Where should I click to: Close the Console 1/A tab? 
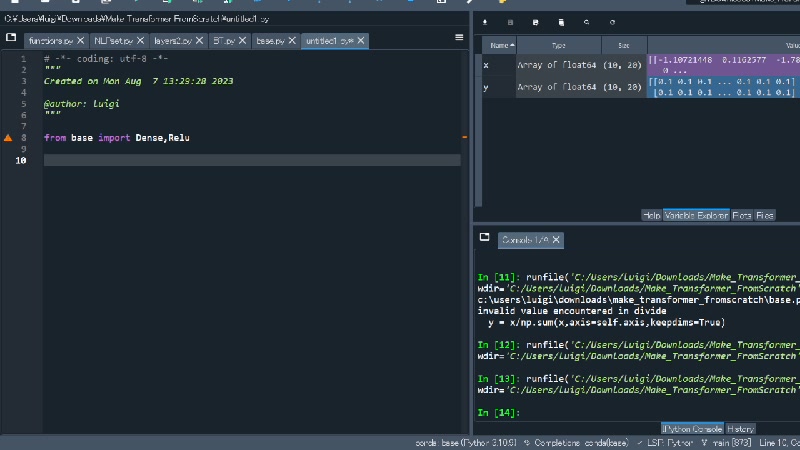pyautogui.click(x=556, y=240)
